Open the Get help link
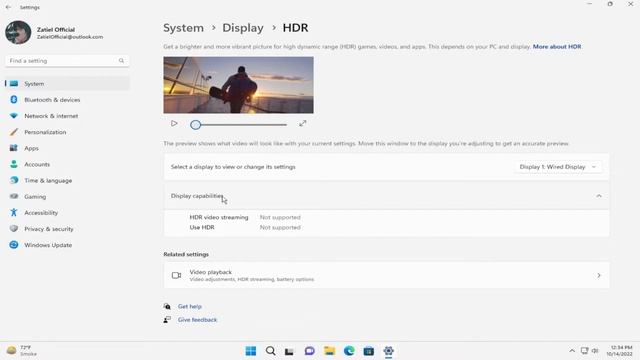This screenshot has width=640, height=360. (x=190, y=307)
